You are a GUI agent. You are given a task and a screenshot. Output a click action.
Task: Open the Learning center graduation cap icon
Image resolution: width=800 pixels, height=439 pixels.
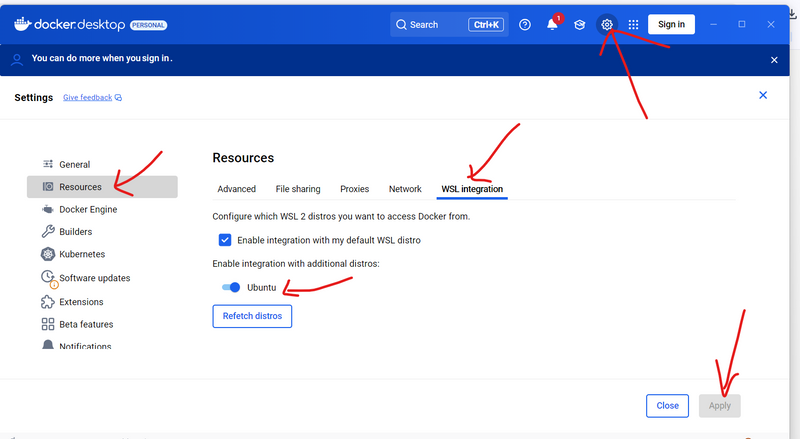point(579,25)
